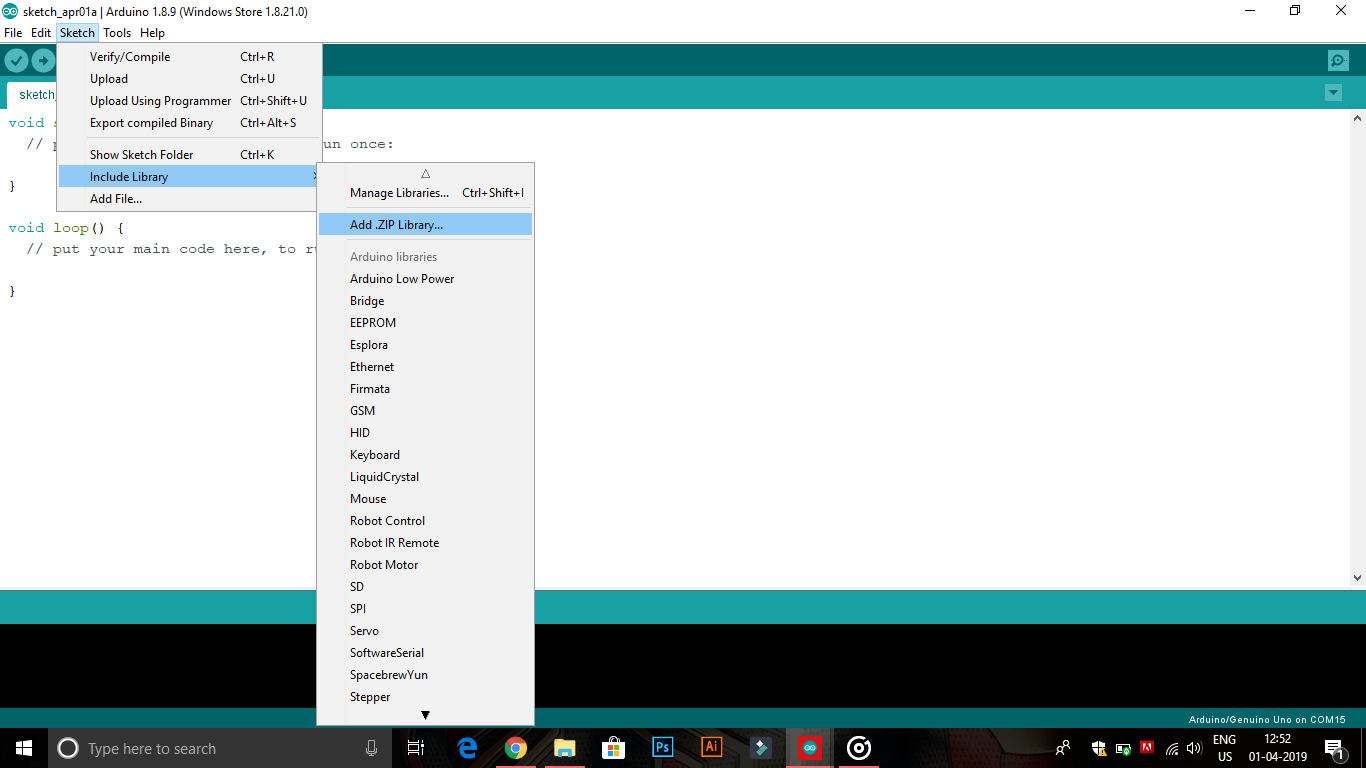This screenshot has width=1366, height=768.
Task: Select Add .ZIP Library option
Action: tap(397, 224)
